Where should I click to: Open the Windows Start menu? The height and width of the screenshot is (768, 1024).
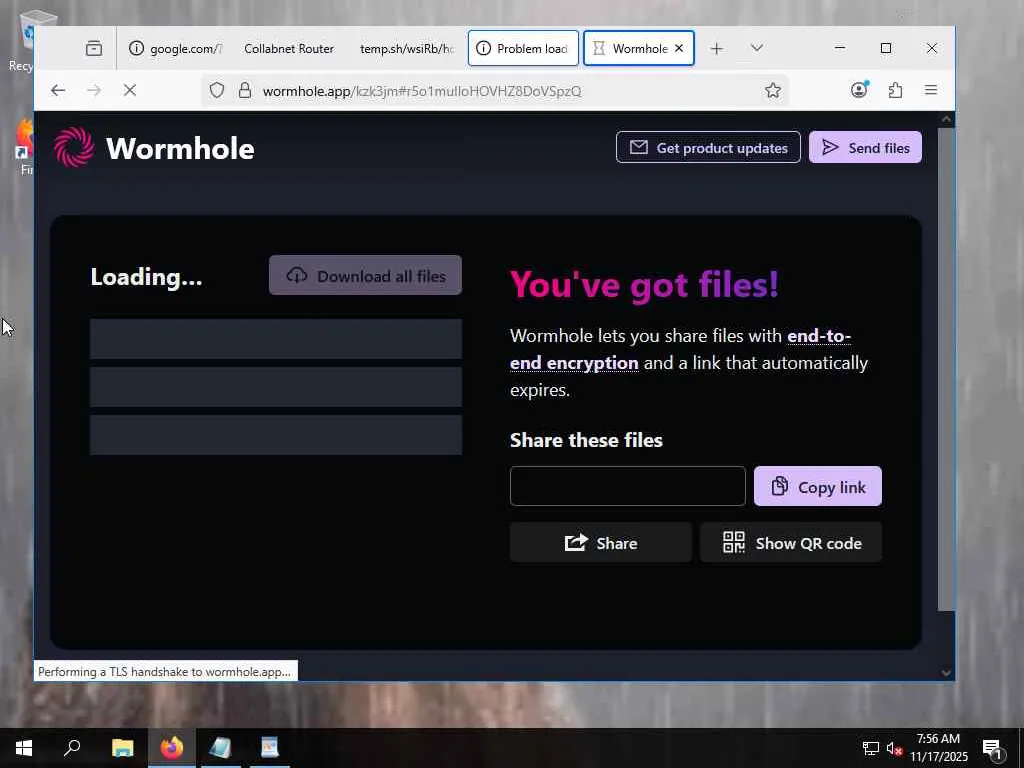click(x=24, y=748)
